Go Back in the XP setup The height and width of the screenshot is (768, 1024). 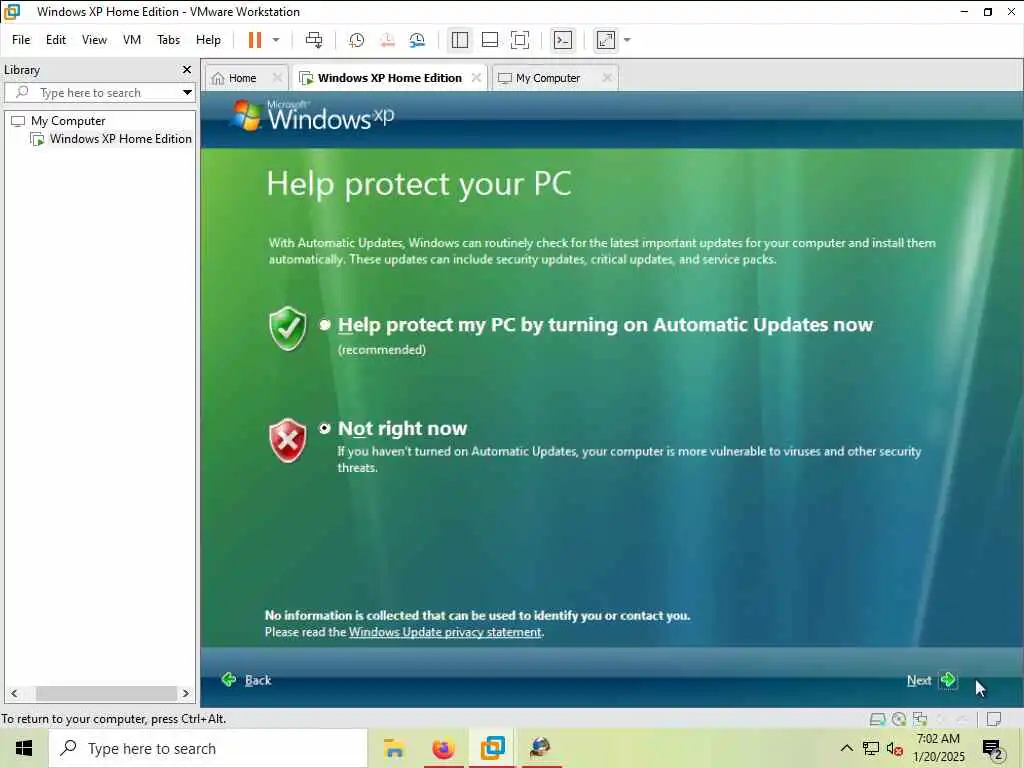(246, 680)
